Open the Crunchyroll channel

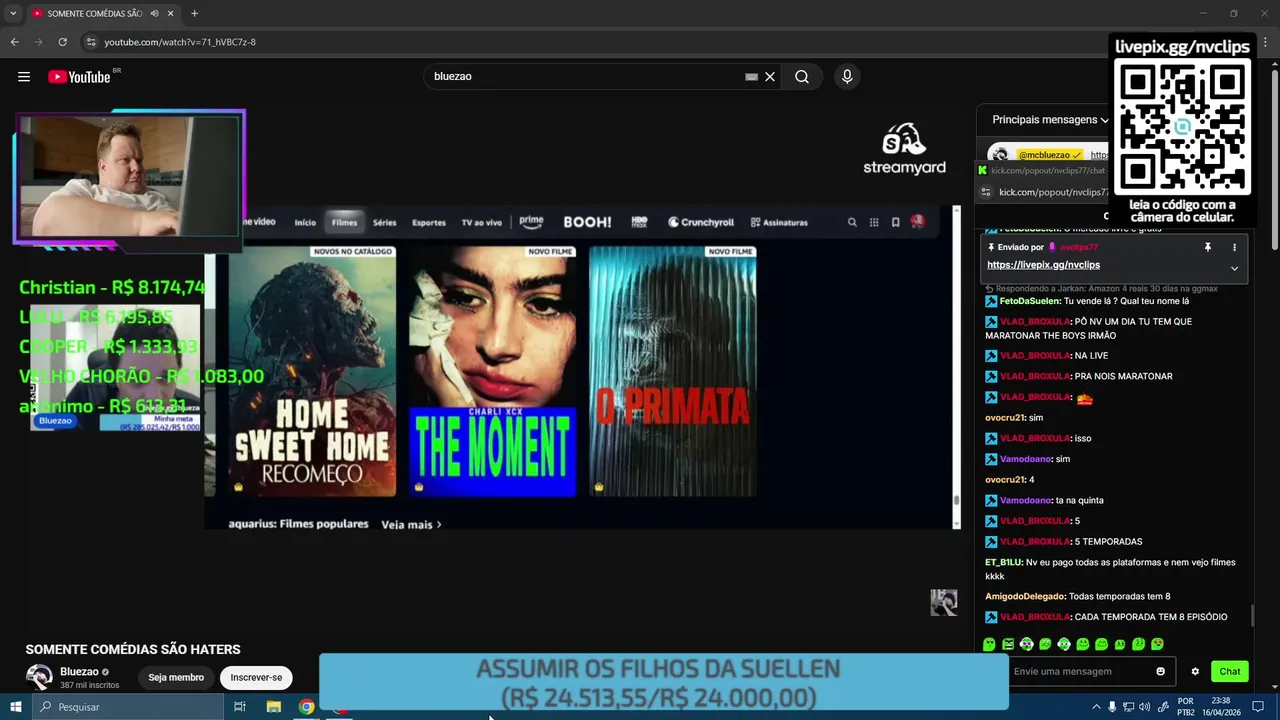[x=701, y=222]
